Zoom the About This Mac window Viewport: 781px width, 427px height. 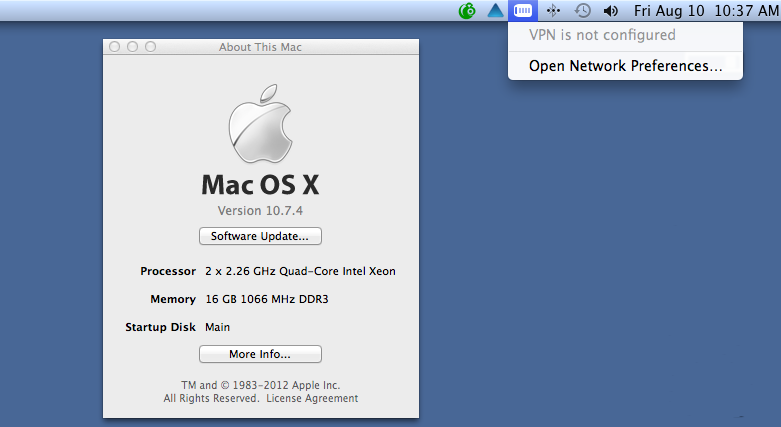(x=150, y=47)
